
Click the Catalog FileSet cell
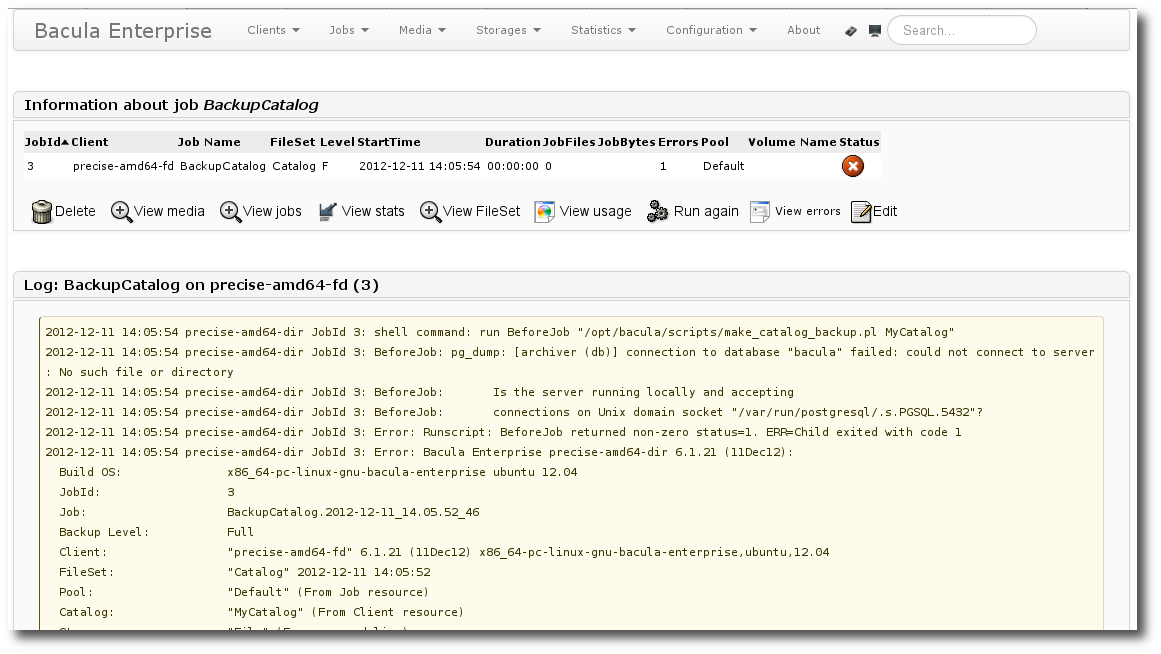click(294, 167)
